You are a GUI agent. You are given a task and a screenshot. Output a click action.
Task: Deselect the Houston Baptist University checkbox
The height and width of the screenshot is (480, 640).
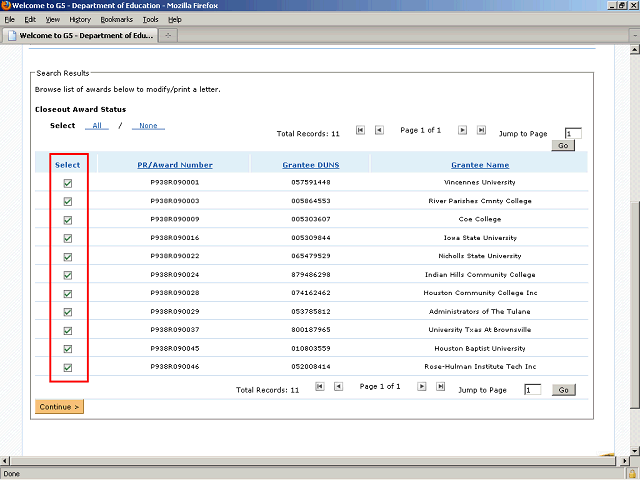click(68, 349)
